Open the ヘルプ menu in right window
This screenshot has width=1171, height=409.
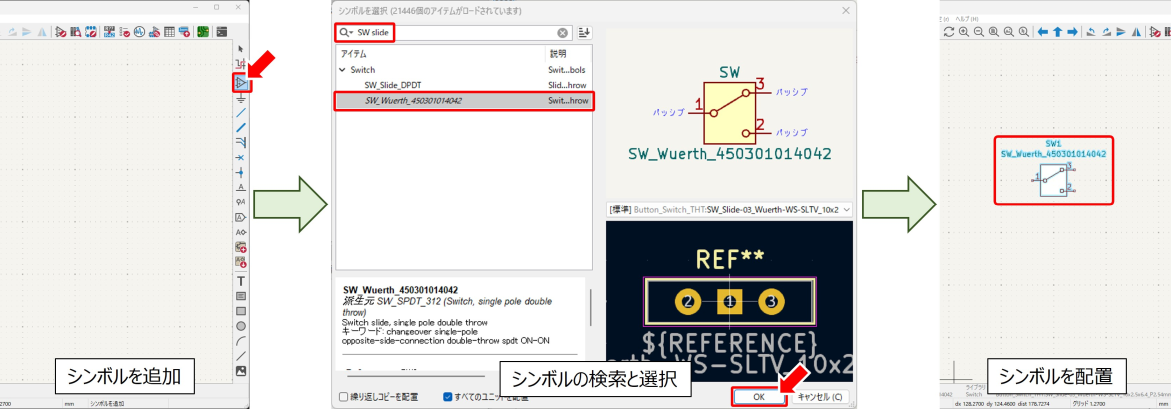pyautogui.click(x=967, y=18)
